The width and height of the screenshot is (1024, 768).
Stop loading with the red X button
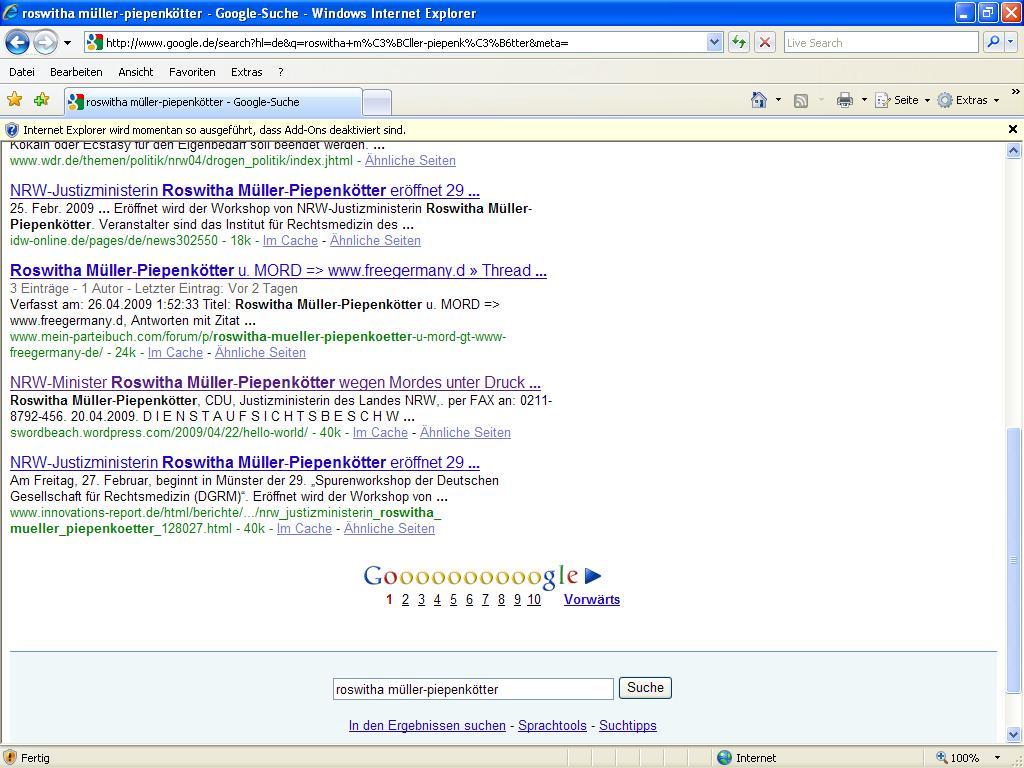click(x=765, y=43)
